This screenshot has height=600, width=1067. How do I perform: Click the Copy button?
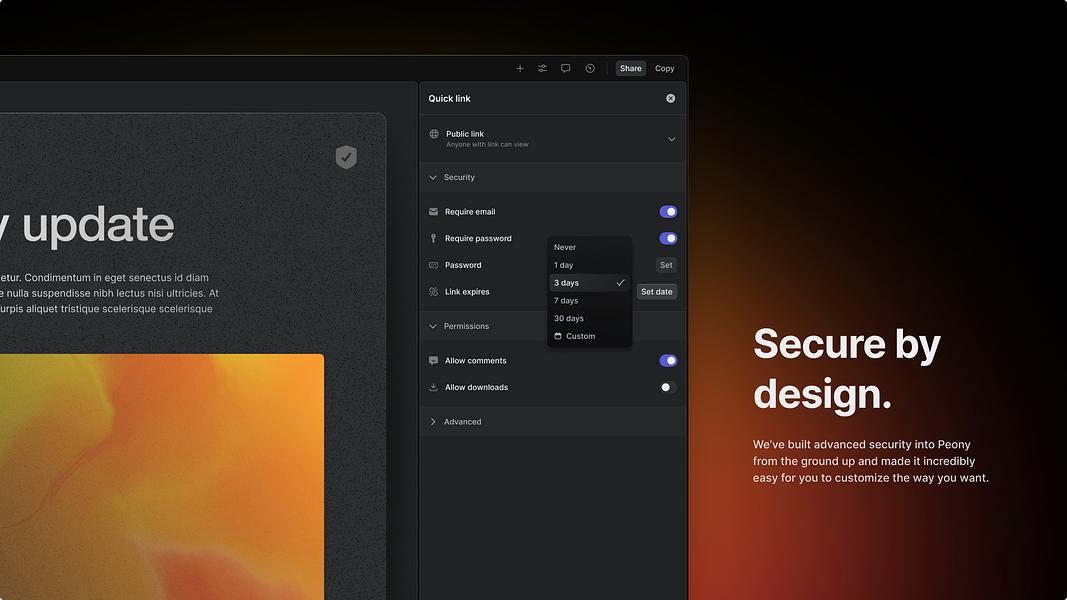(665, 68)
